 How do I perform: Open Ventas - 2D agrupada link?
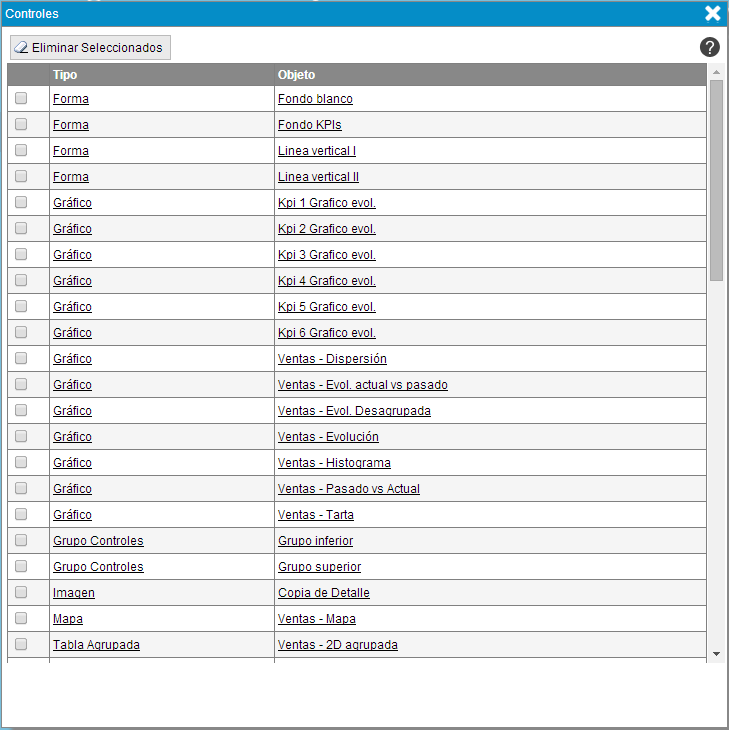[x=337, y=645]
